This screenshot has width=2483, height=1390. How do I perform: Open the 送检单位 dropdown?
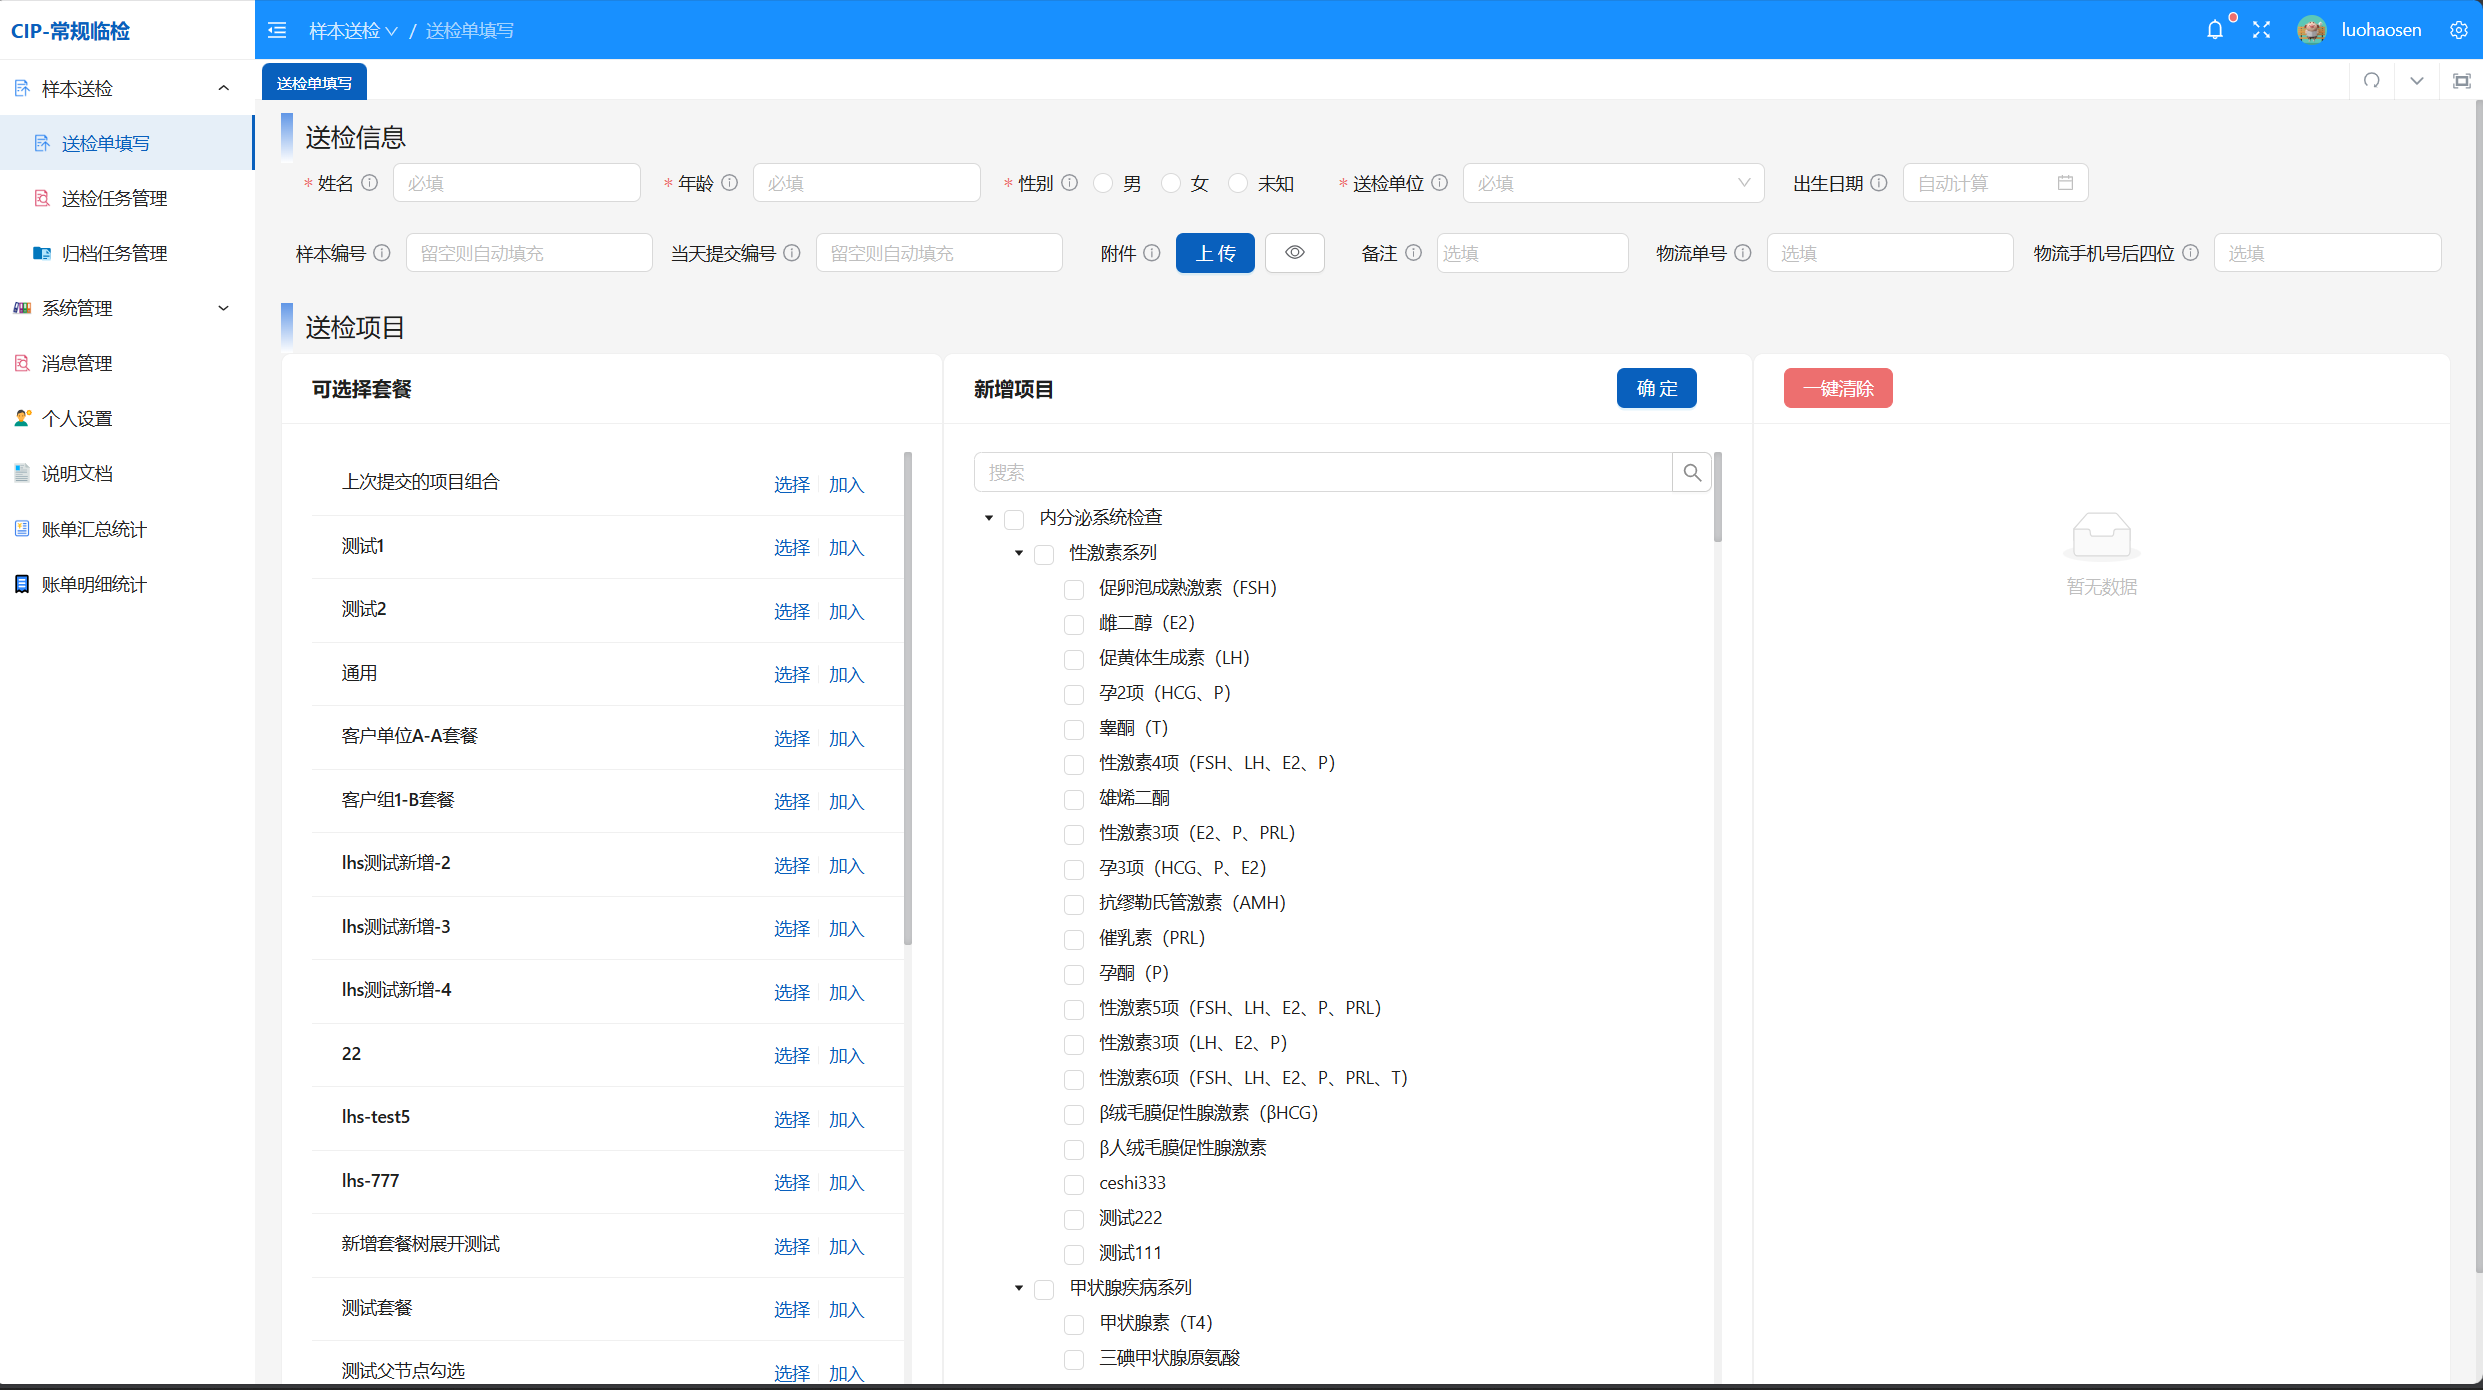click(1612, 183)
